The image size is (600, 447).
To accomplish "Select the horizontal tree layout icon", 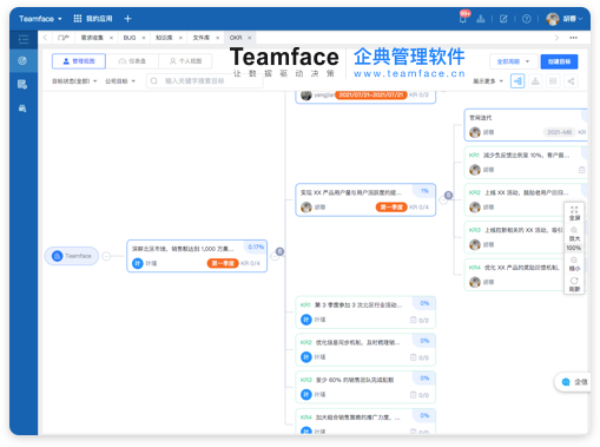I will (517, 81).
